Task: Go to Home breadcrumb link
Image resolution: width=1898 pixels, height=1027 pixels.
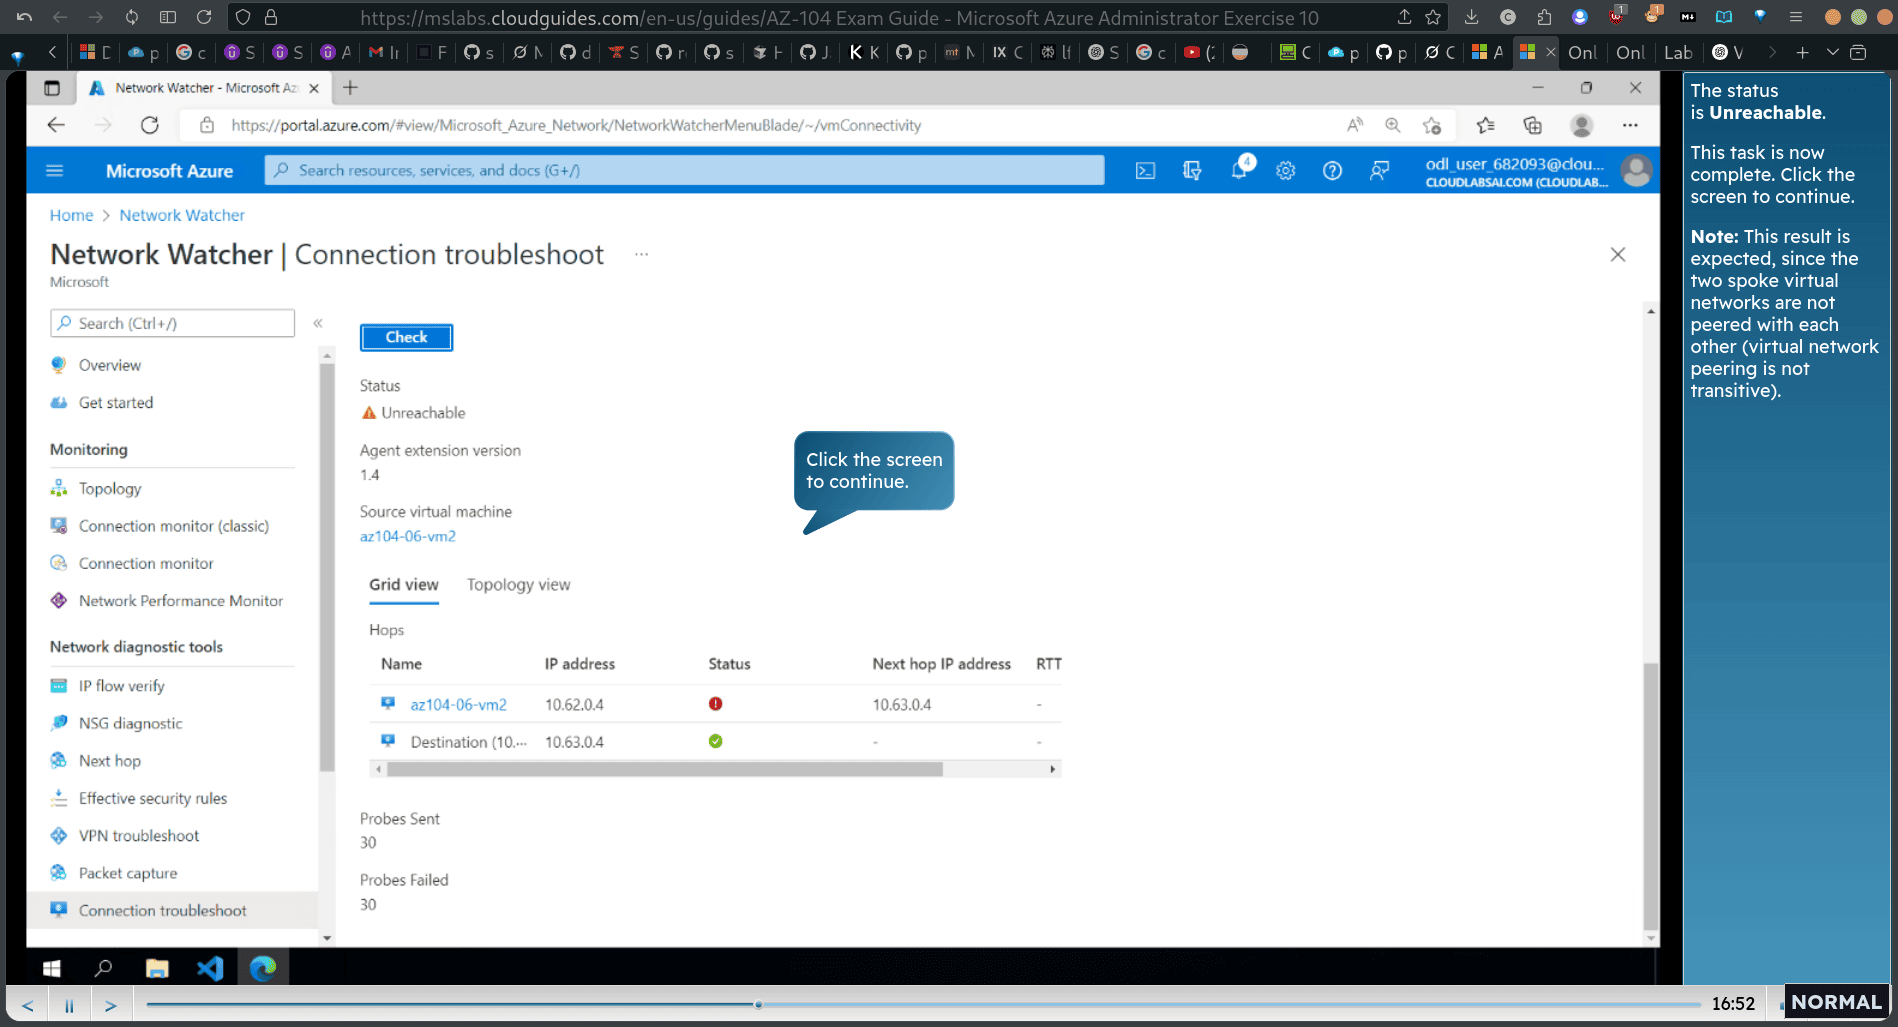Action: (71, 215)
